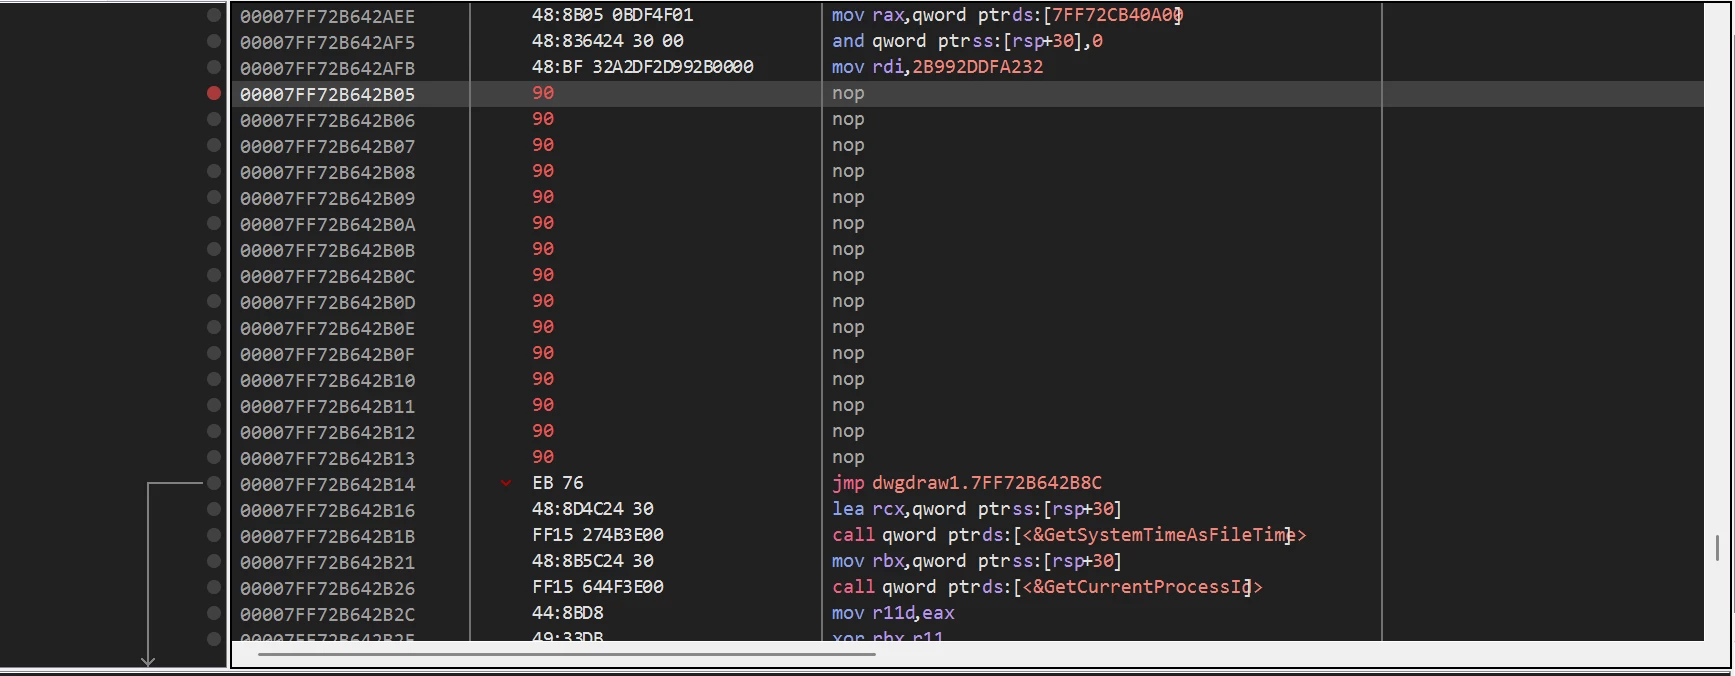Click the gutter dot beside 00007FF72B642B2C
Screen dimensions: 1735x676
[213, 613]
